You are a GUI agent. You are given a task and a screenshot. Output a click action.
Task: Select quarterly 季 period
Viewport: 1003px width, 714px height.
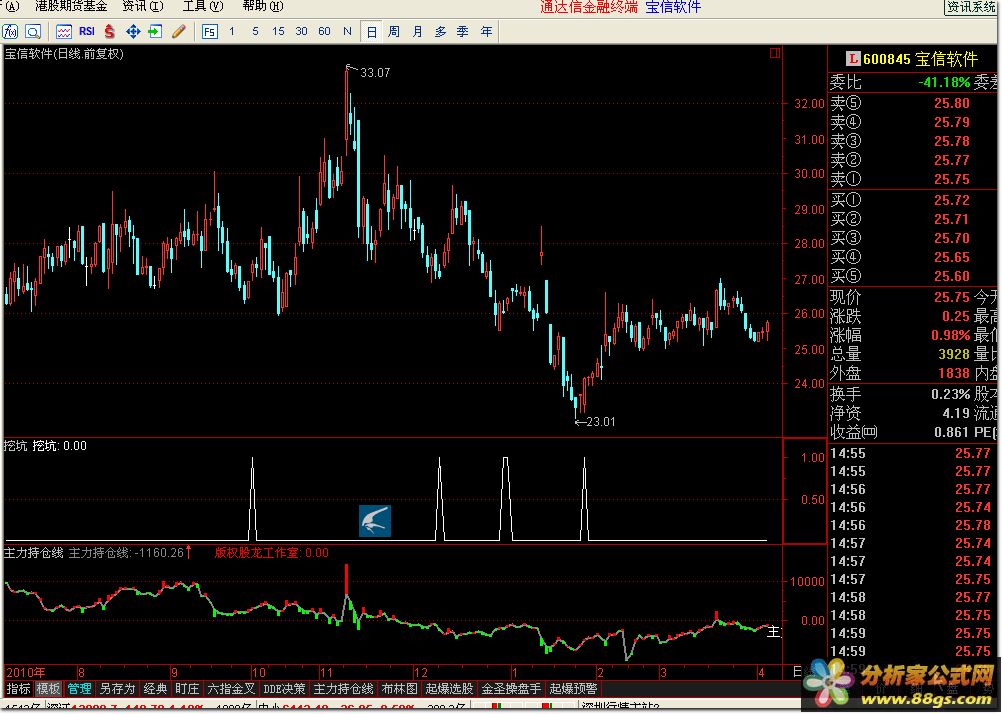point(463,31)
